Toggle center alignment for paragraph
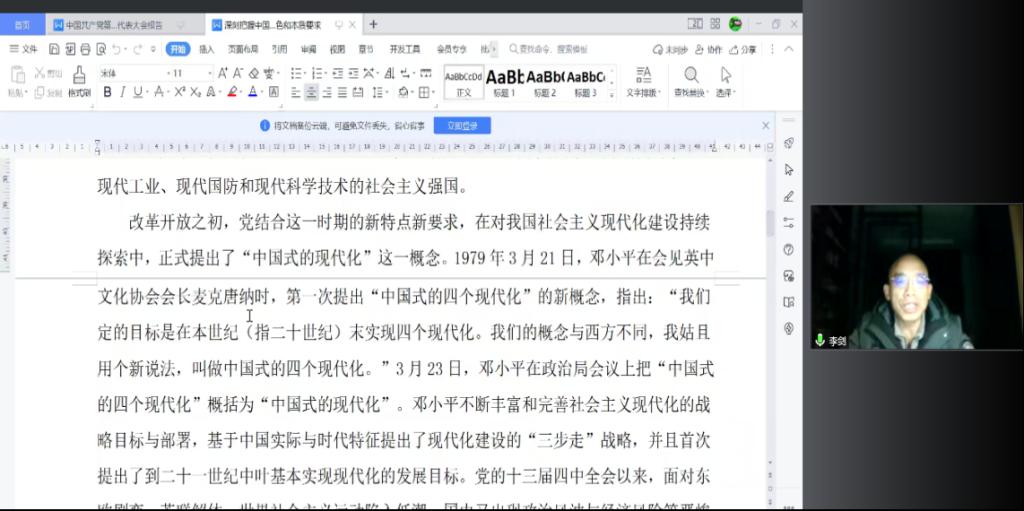The width and height of the screenshot is (1024, 511). point(312,92)
